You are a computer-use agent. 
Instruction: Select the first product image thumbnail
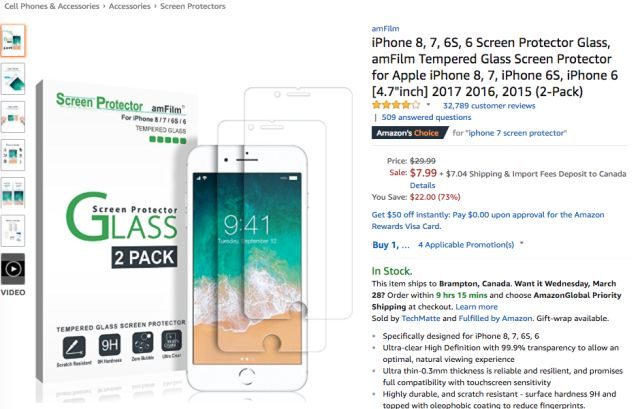click(13, 40)
